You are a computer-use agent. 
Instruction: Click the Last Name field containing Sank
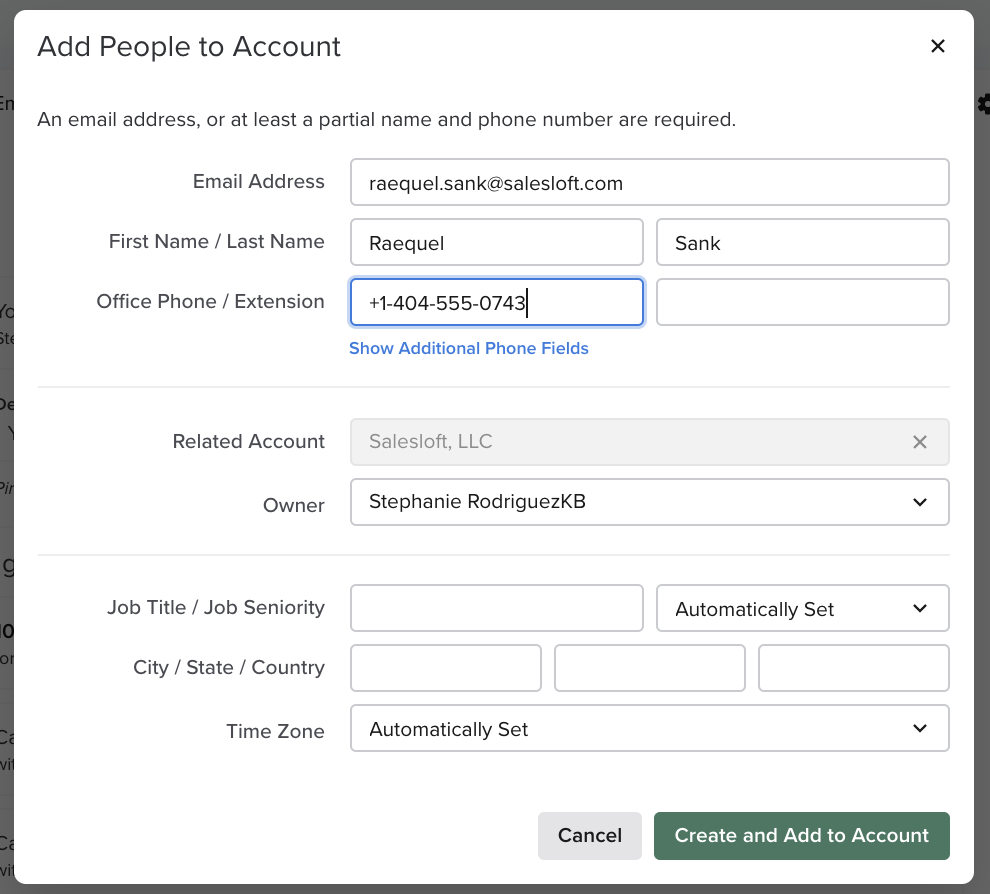click(x=802, y=242)
